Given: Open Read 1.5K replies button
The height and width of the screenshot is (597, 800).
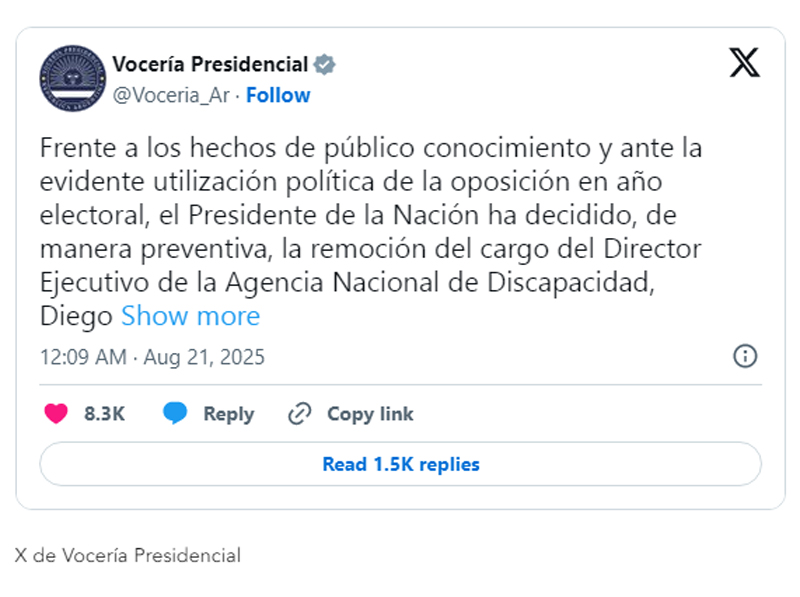Looking at the screenshot, I should pyautogui.click(x=401, y=464).
